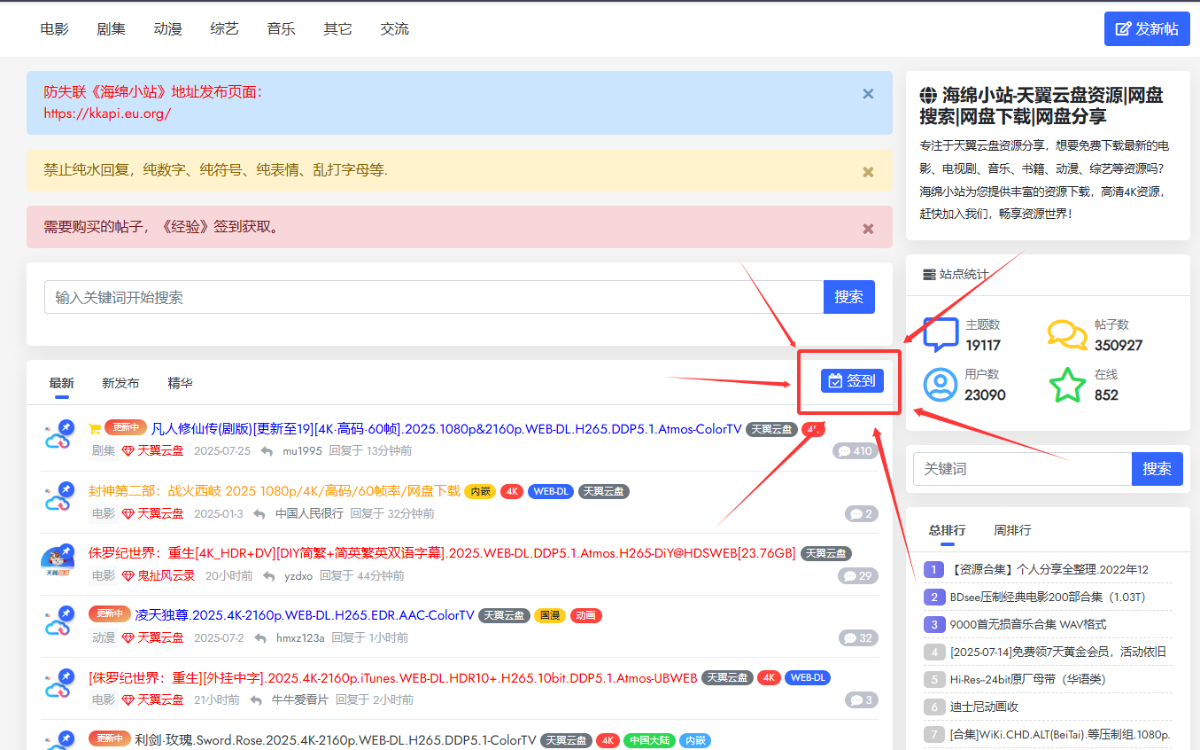Open the 封神第二部：战火西岐 post
The width and height of the screenshot is (1200, 750).
click(274, 491)
